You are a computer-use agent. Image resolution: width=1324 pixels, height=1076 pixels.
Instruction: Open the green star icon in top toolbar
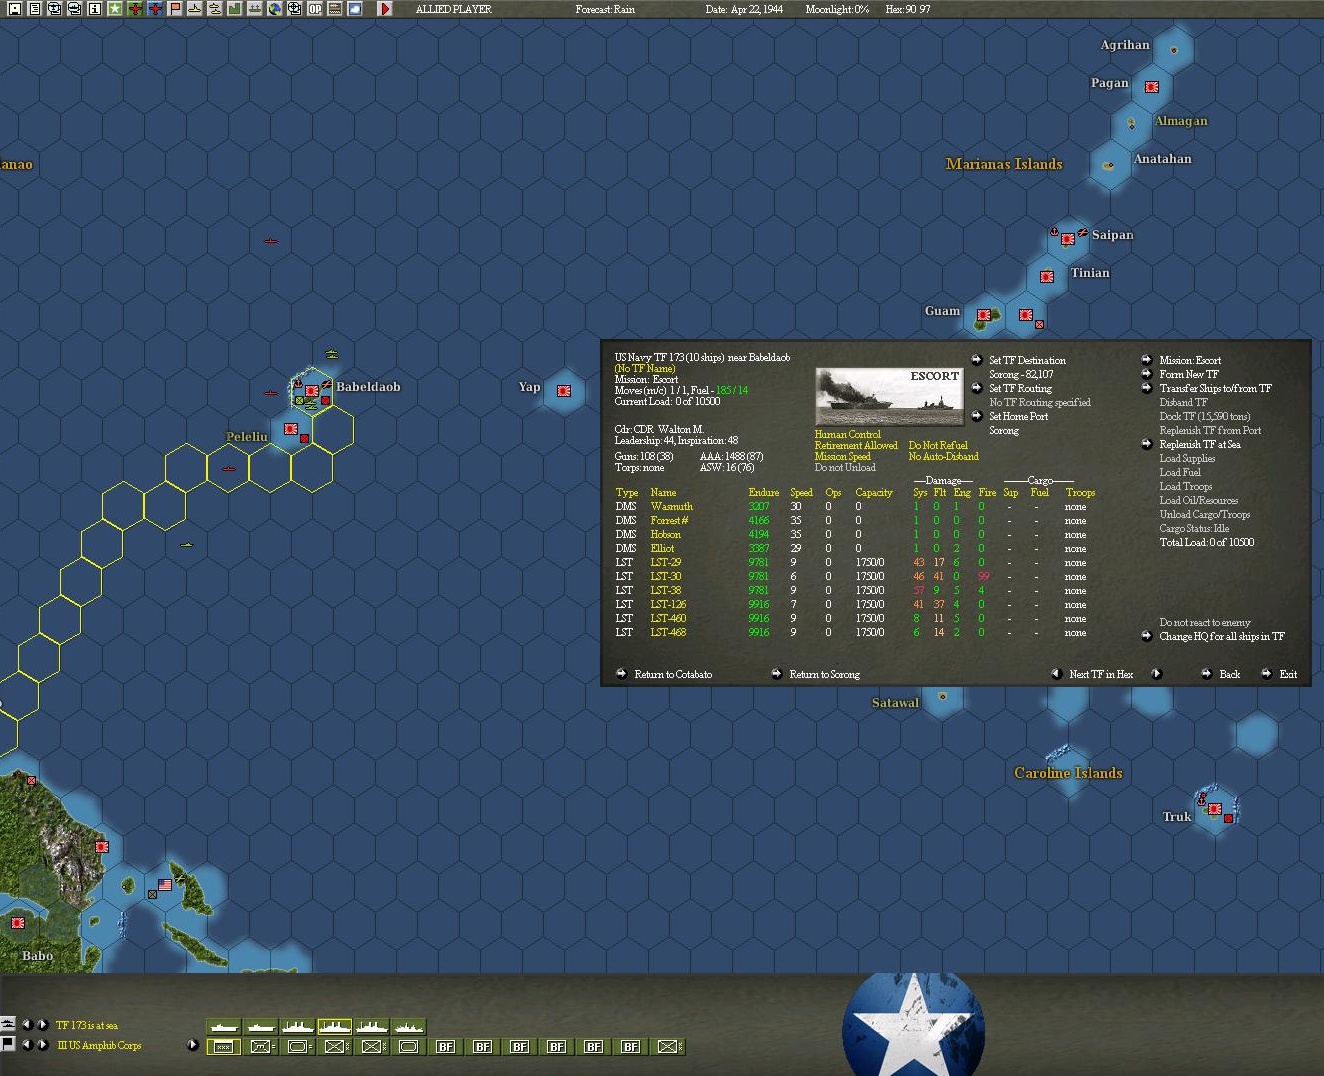click(115, 9)
